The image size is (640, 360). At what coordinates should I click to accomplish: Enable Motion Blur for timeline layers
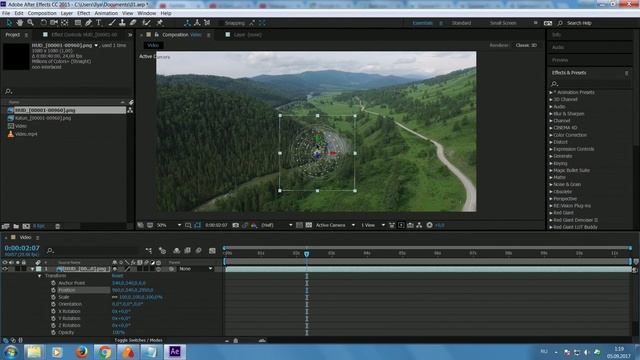198,251
